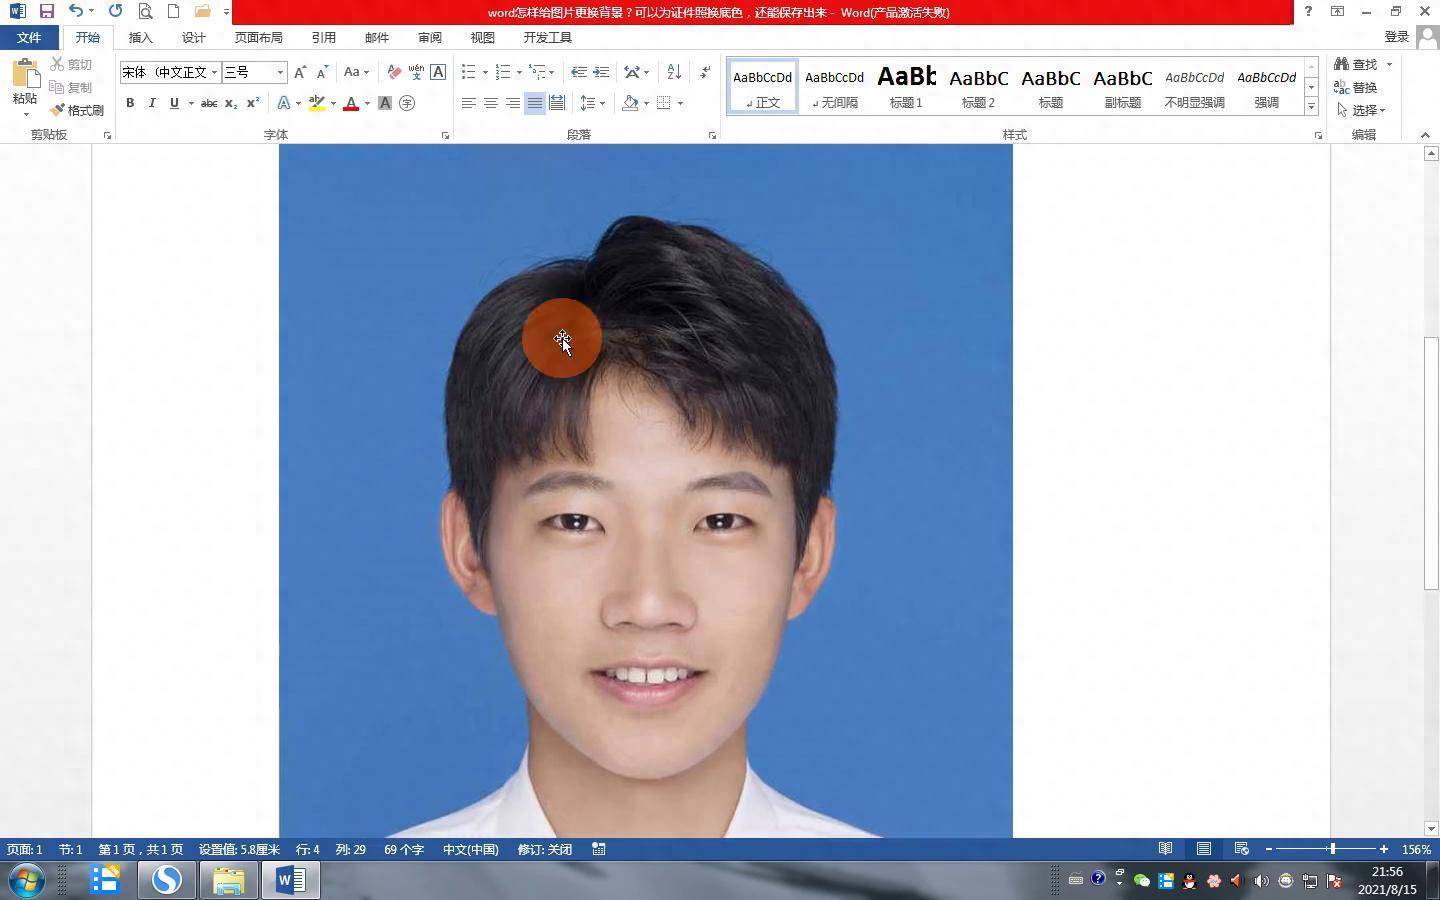Save the document using the floppy disk icon
Viewport: 1440px width, 900px height.
tap(46, 11)
